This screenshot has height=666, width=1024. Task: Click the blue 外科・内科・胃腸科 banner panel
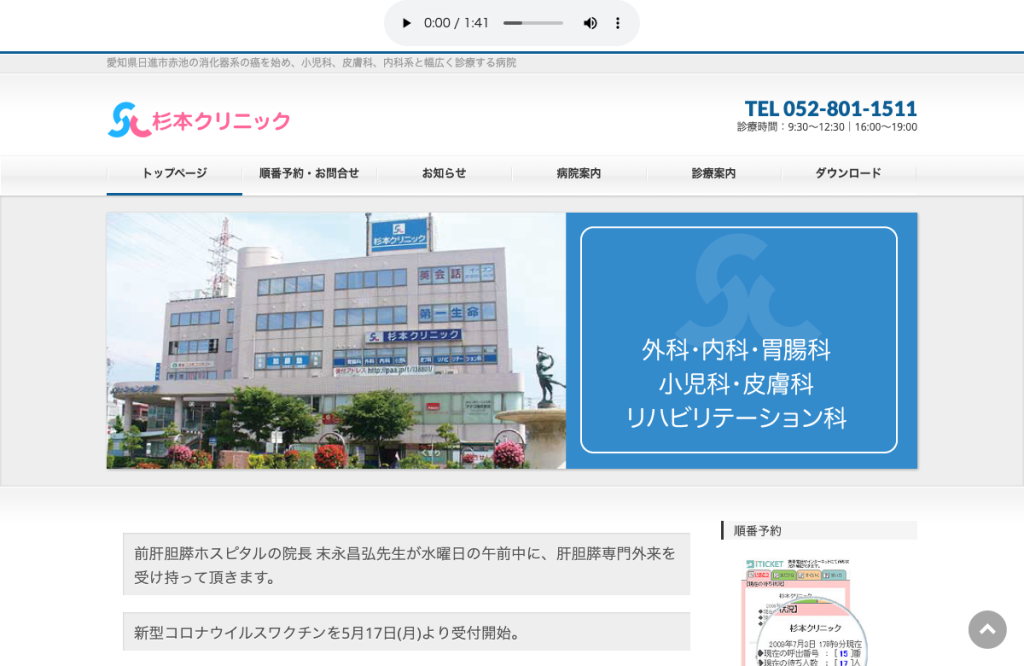point(741,340)
